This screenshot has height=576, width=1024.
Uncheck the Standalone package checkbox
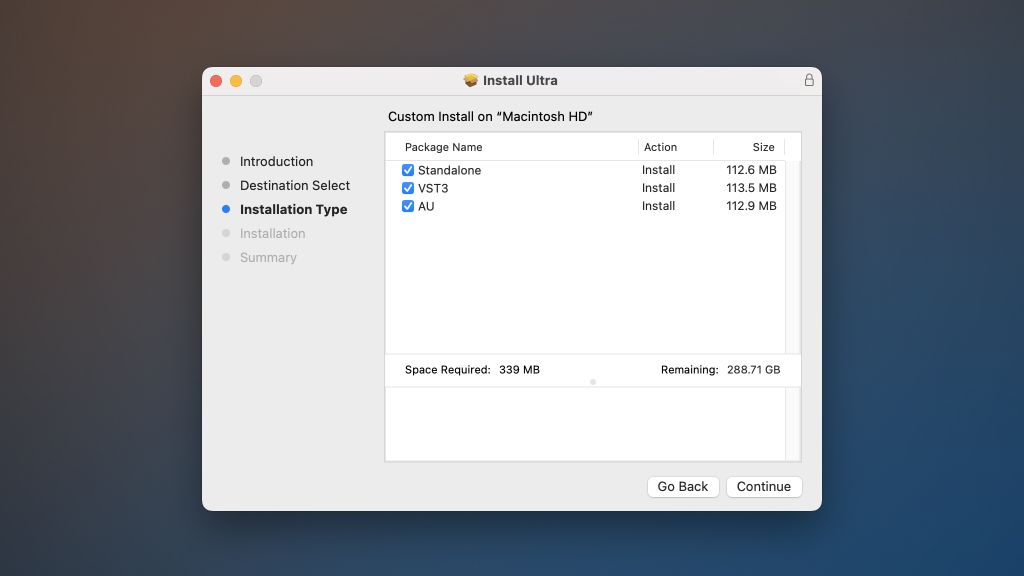[x=408, y=170]
